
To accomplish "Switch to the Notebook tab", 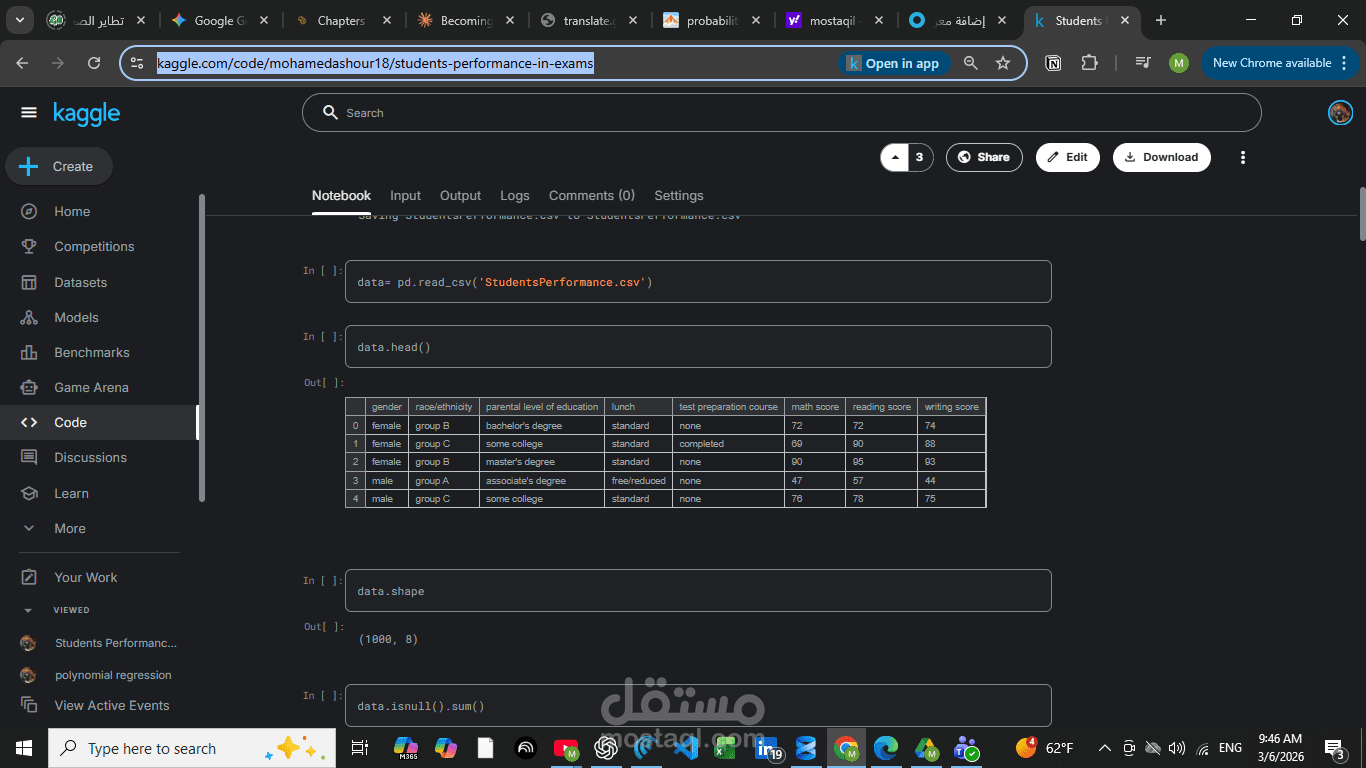I will click(341, 196).
